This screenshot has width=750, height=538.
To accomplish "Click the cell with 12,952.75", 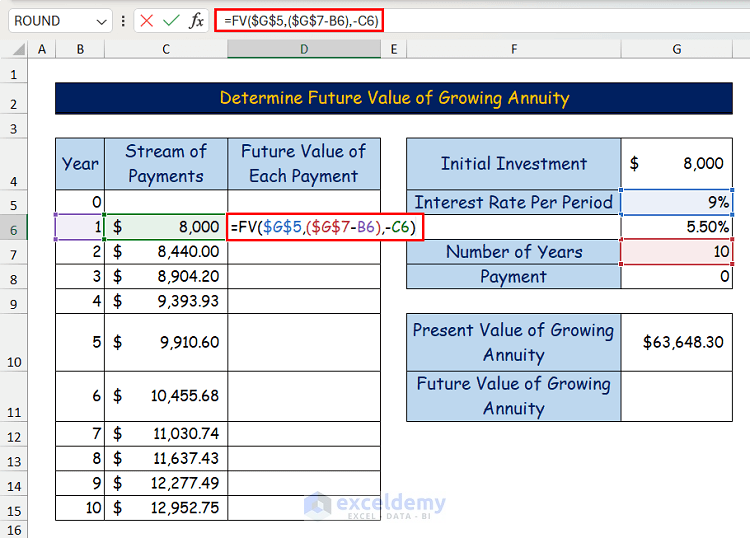I will pos(166,508).
